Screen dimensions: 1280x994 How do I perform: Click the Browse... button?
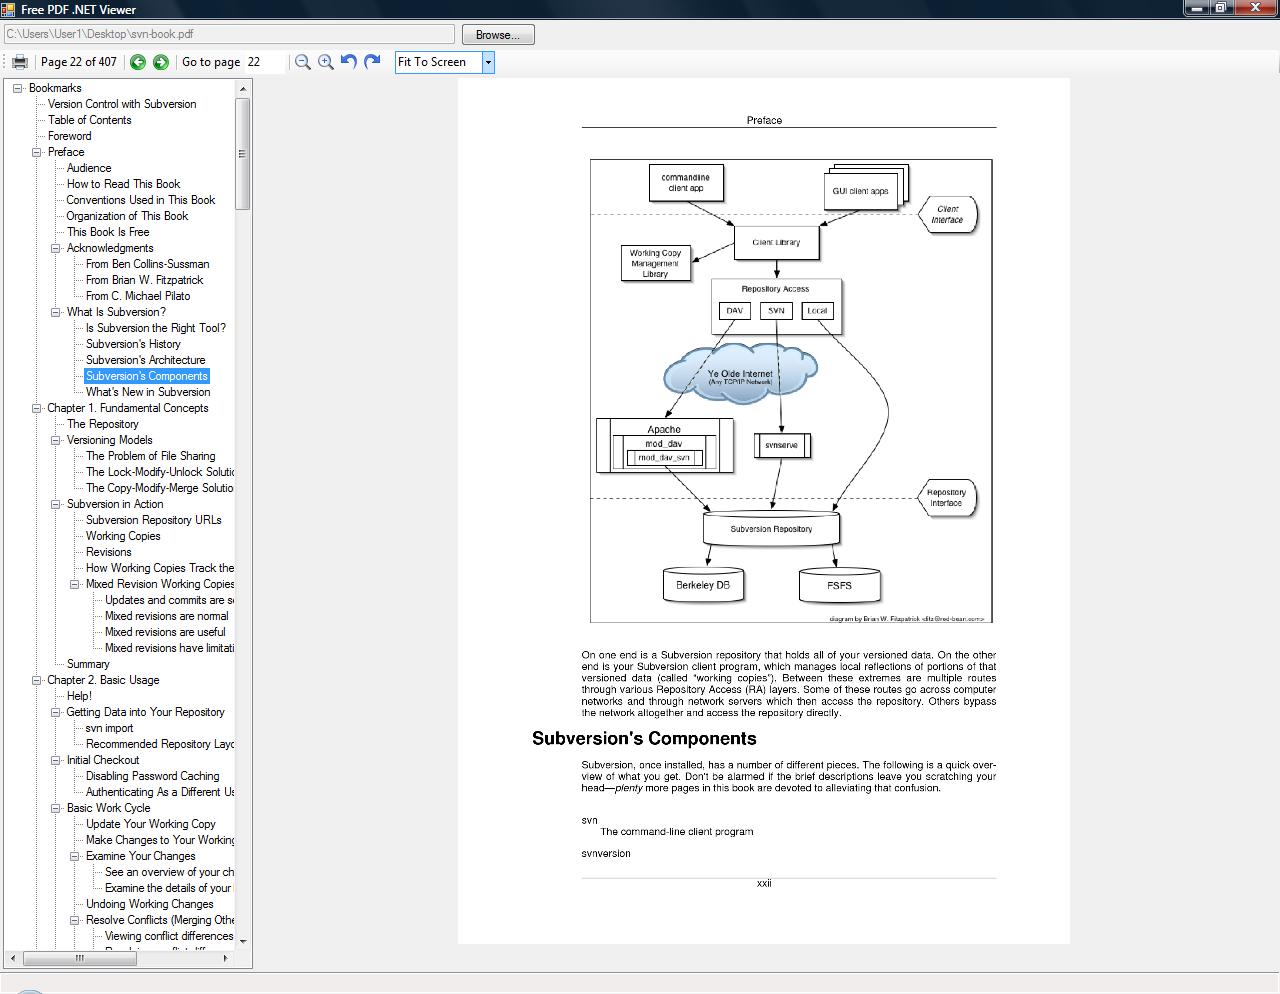498,35
